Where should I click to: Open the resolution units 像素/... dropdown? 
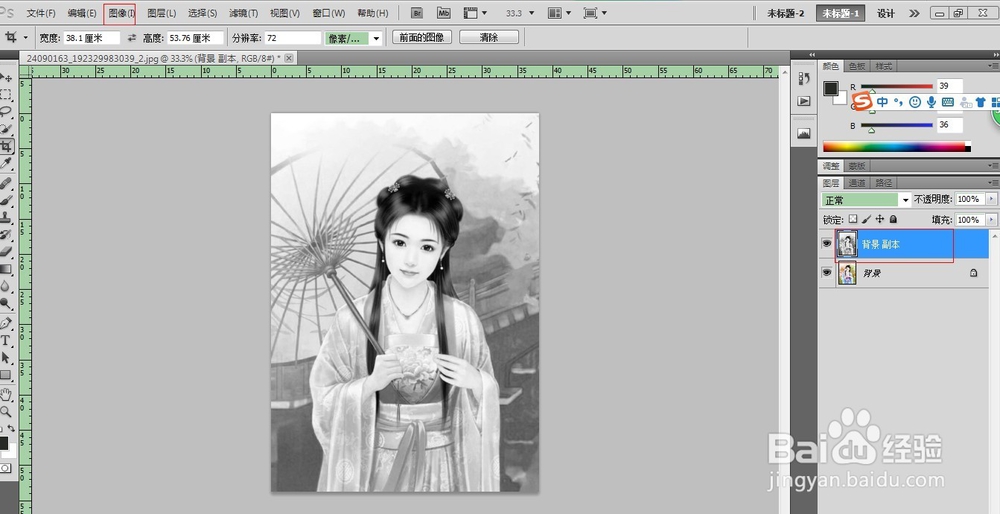(x=353, y=38)
